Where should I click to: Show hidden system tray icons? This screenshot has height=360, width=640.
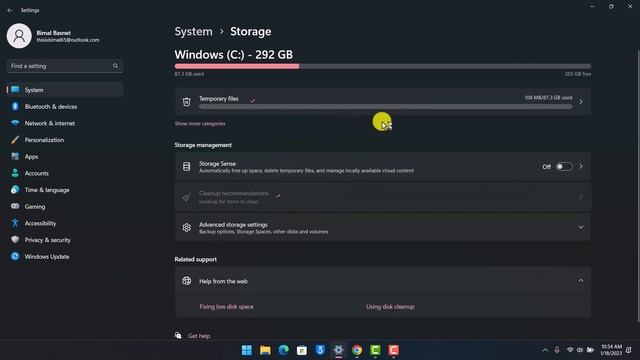(x=545, y=350)
